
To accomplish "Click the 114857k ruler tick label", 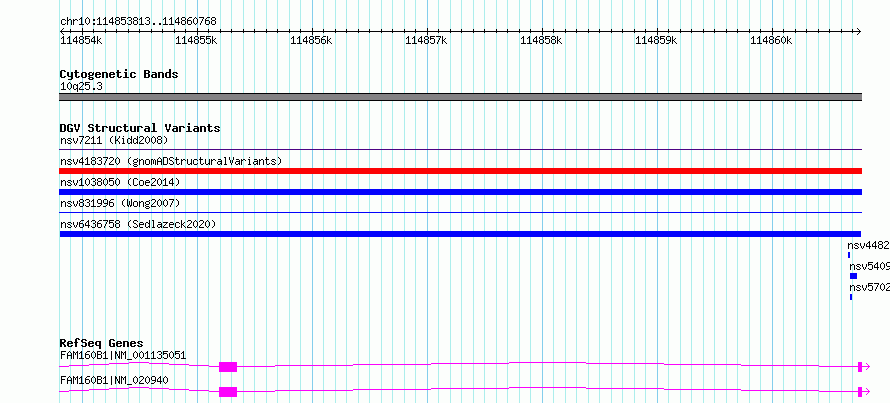I will click(x=426, y=40).
